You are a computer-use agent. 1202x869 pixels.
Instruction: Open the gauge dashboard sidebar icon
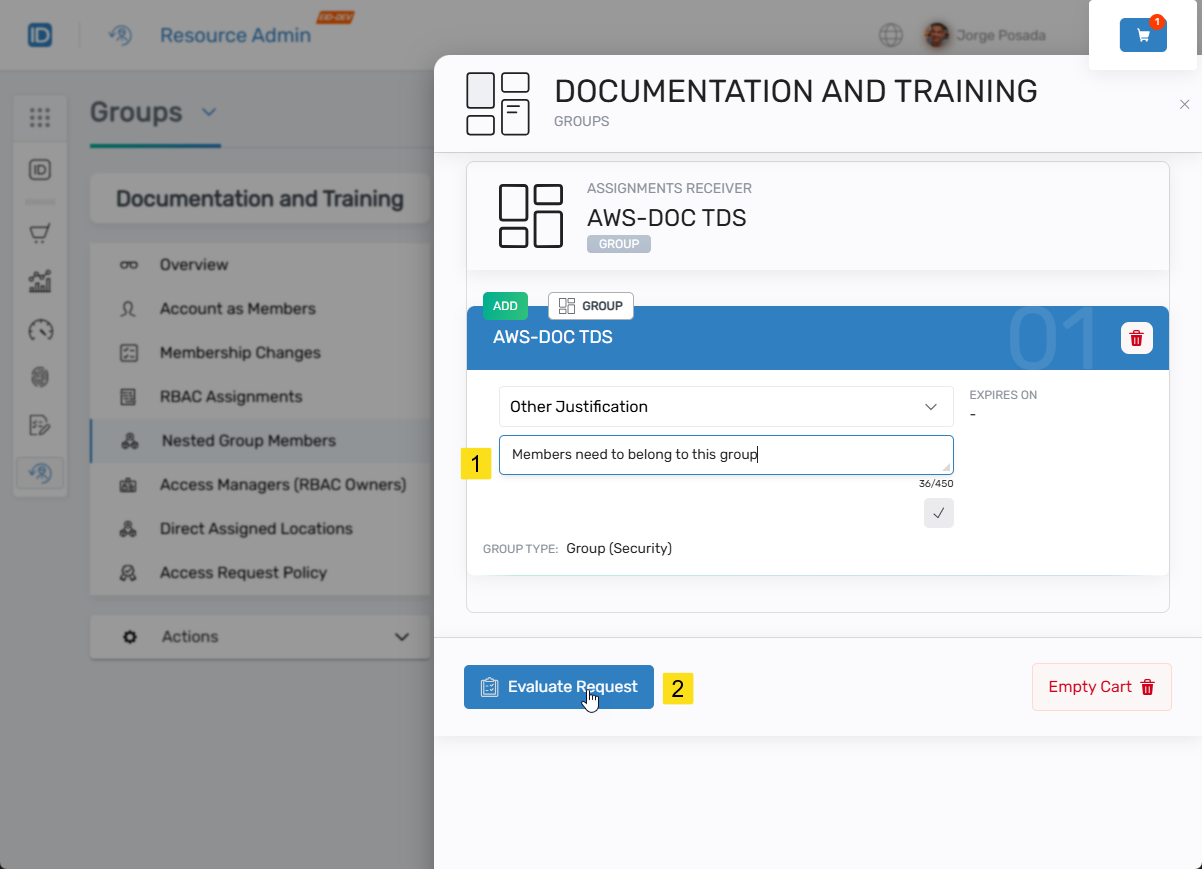pos(40,330)
